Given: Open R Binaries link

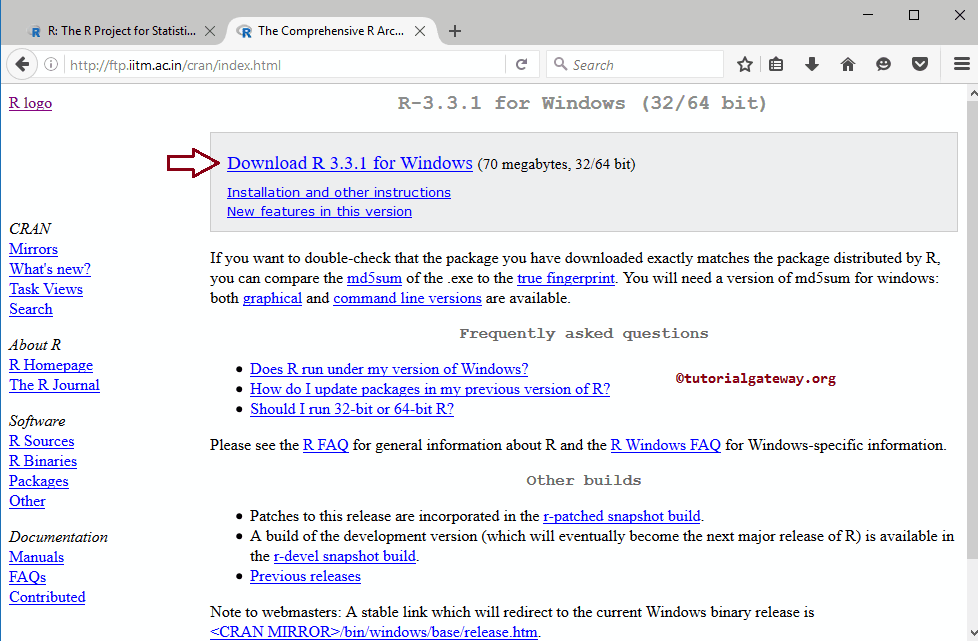Looking at the screenshot, I should click(x=43, y=461).
